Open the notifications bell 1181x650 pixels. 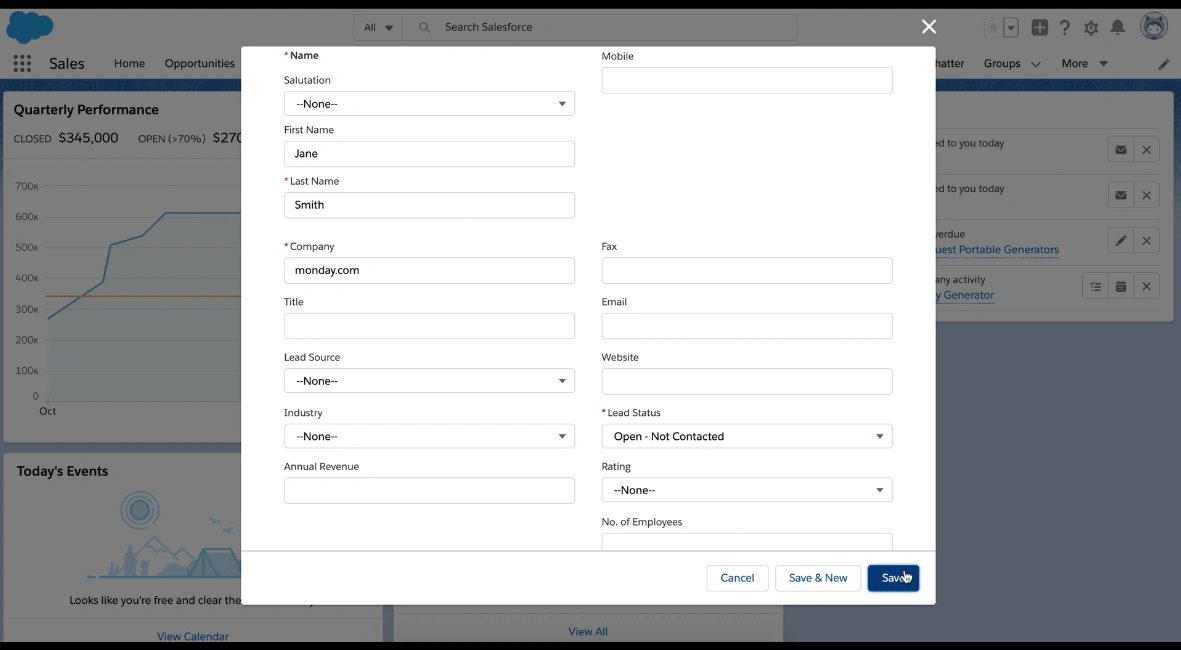[x=1118, y=29]
